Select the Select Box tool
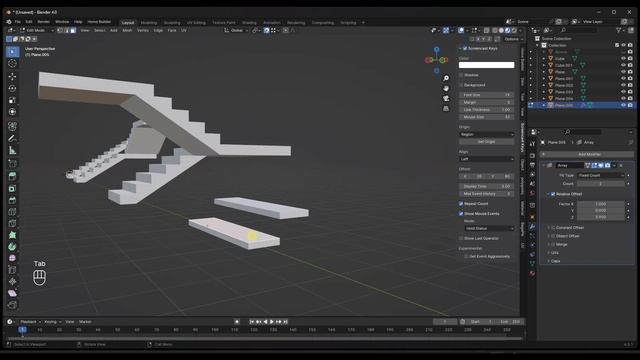Viewport: 640px width, 360px height. click(x=12, y=52)
